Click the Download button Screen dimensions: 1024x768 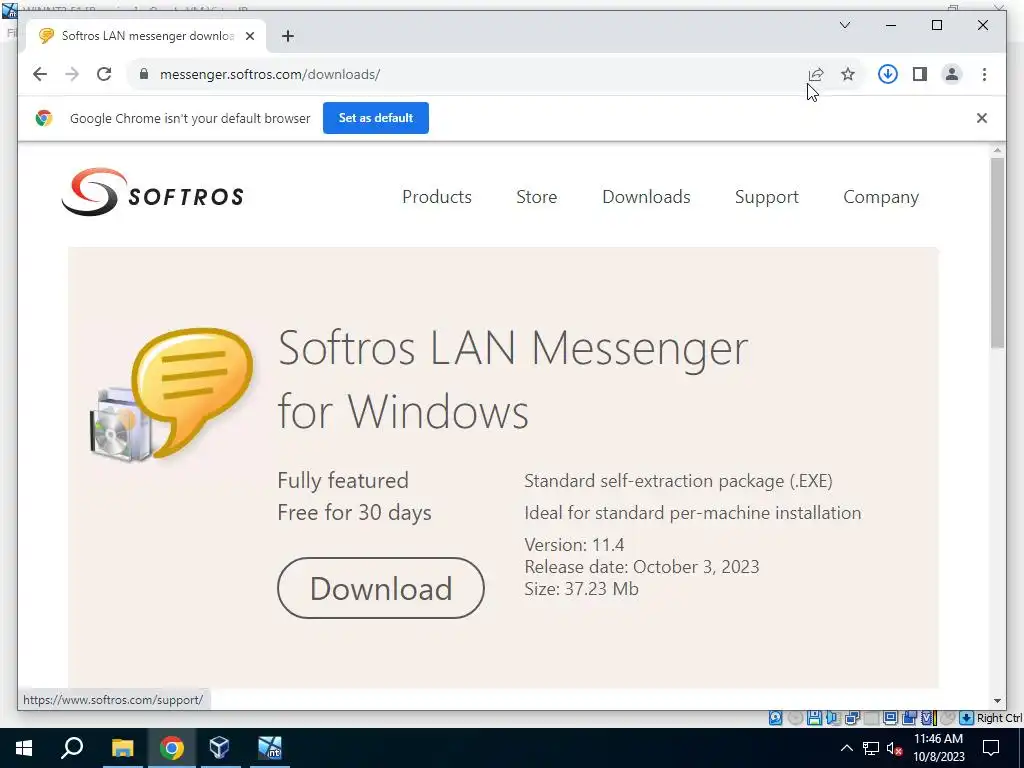click(x=381, y=588)
